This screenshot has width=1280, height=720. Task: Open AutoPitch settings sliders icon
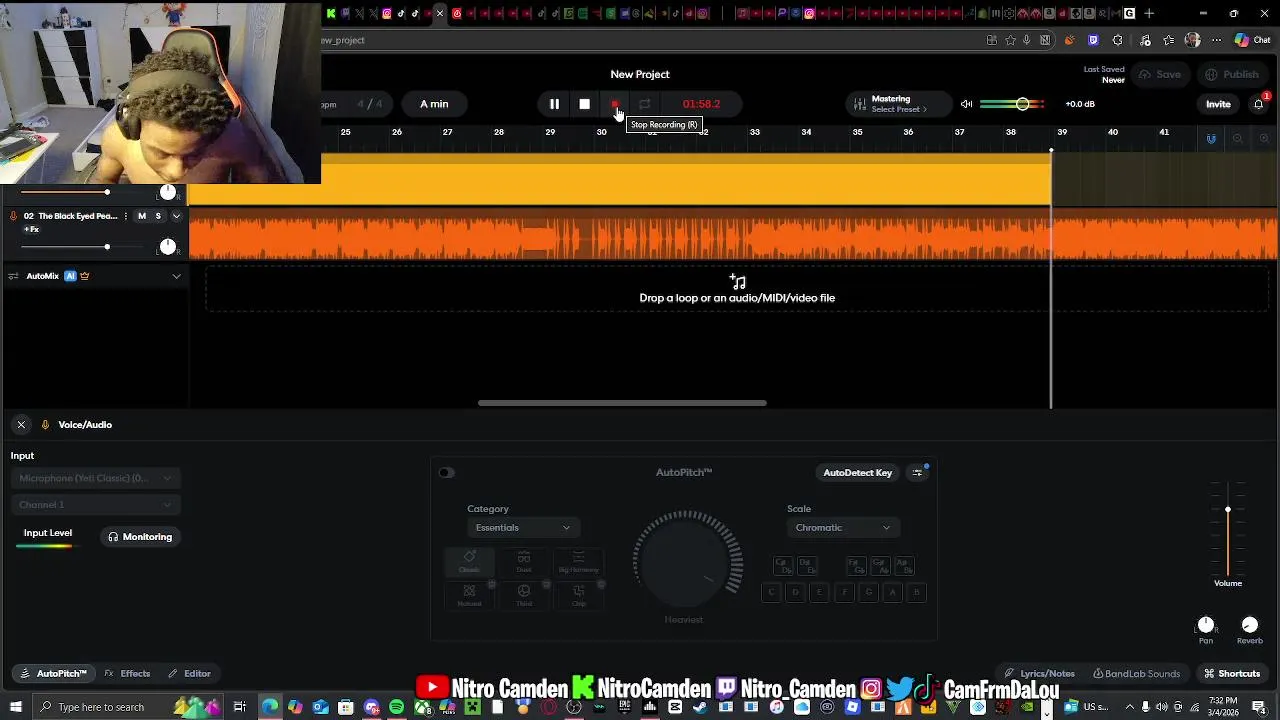[x=917, y=473]
